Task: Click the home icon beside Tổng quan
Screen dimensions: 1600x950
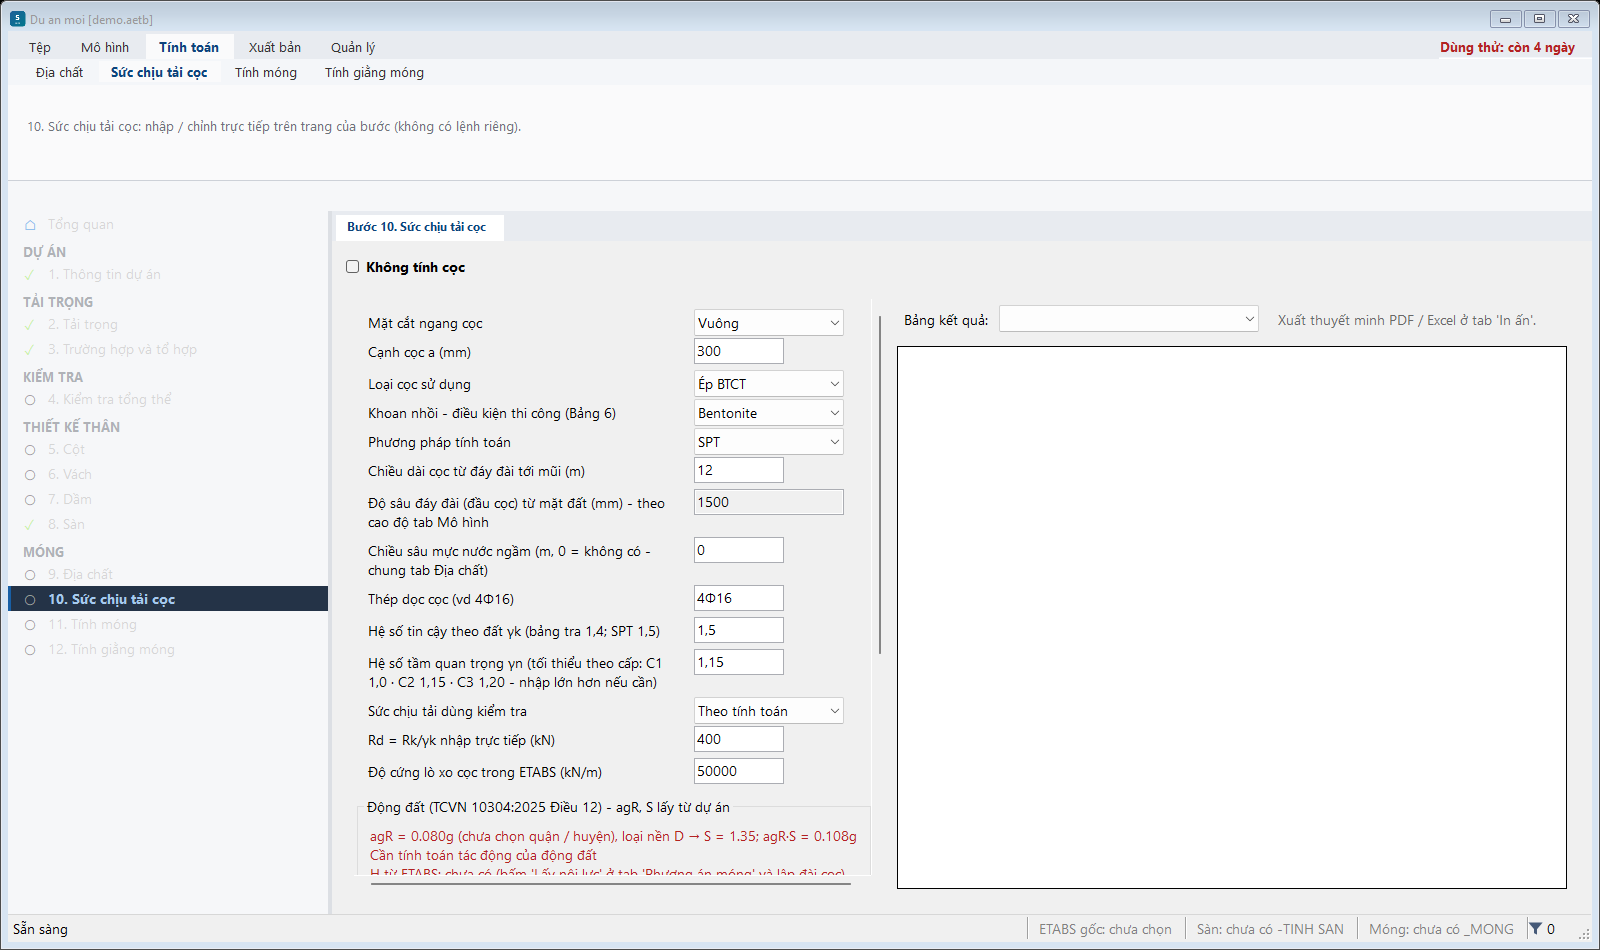Action: pos(30,225)
